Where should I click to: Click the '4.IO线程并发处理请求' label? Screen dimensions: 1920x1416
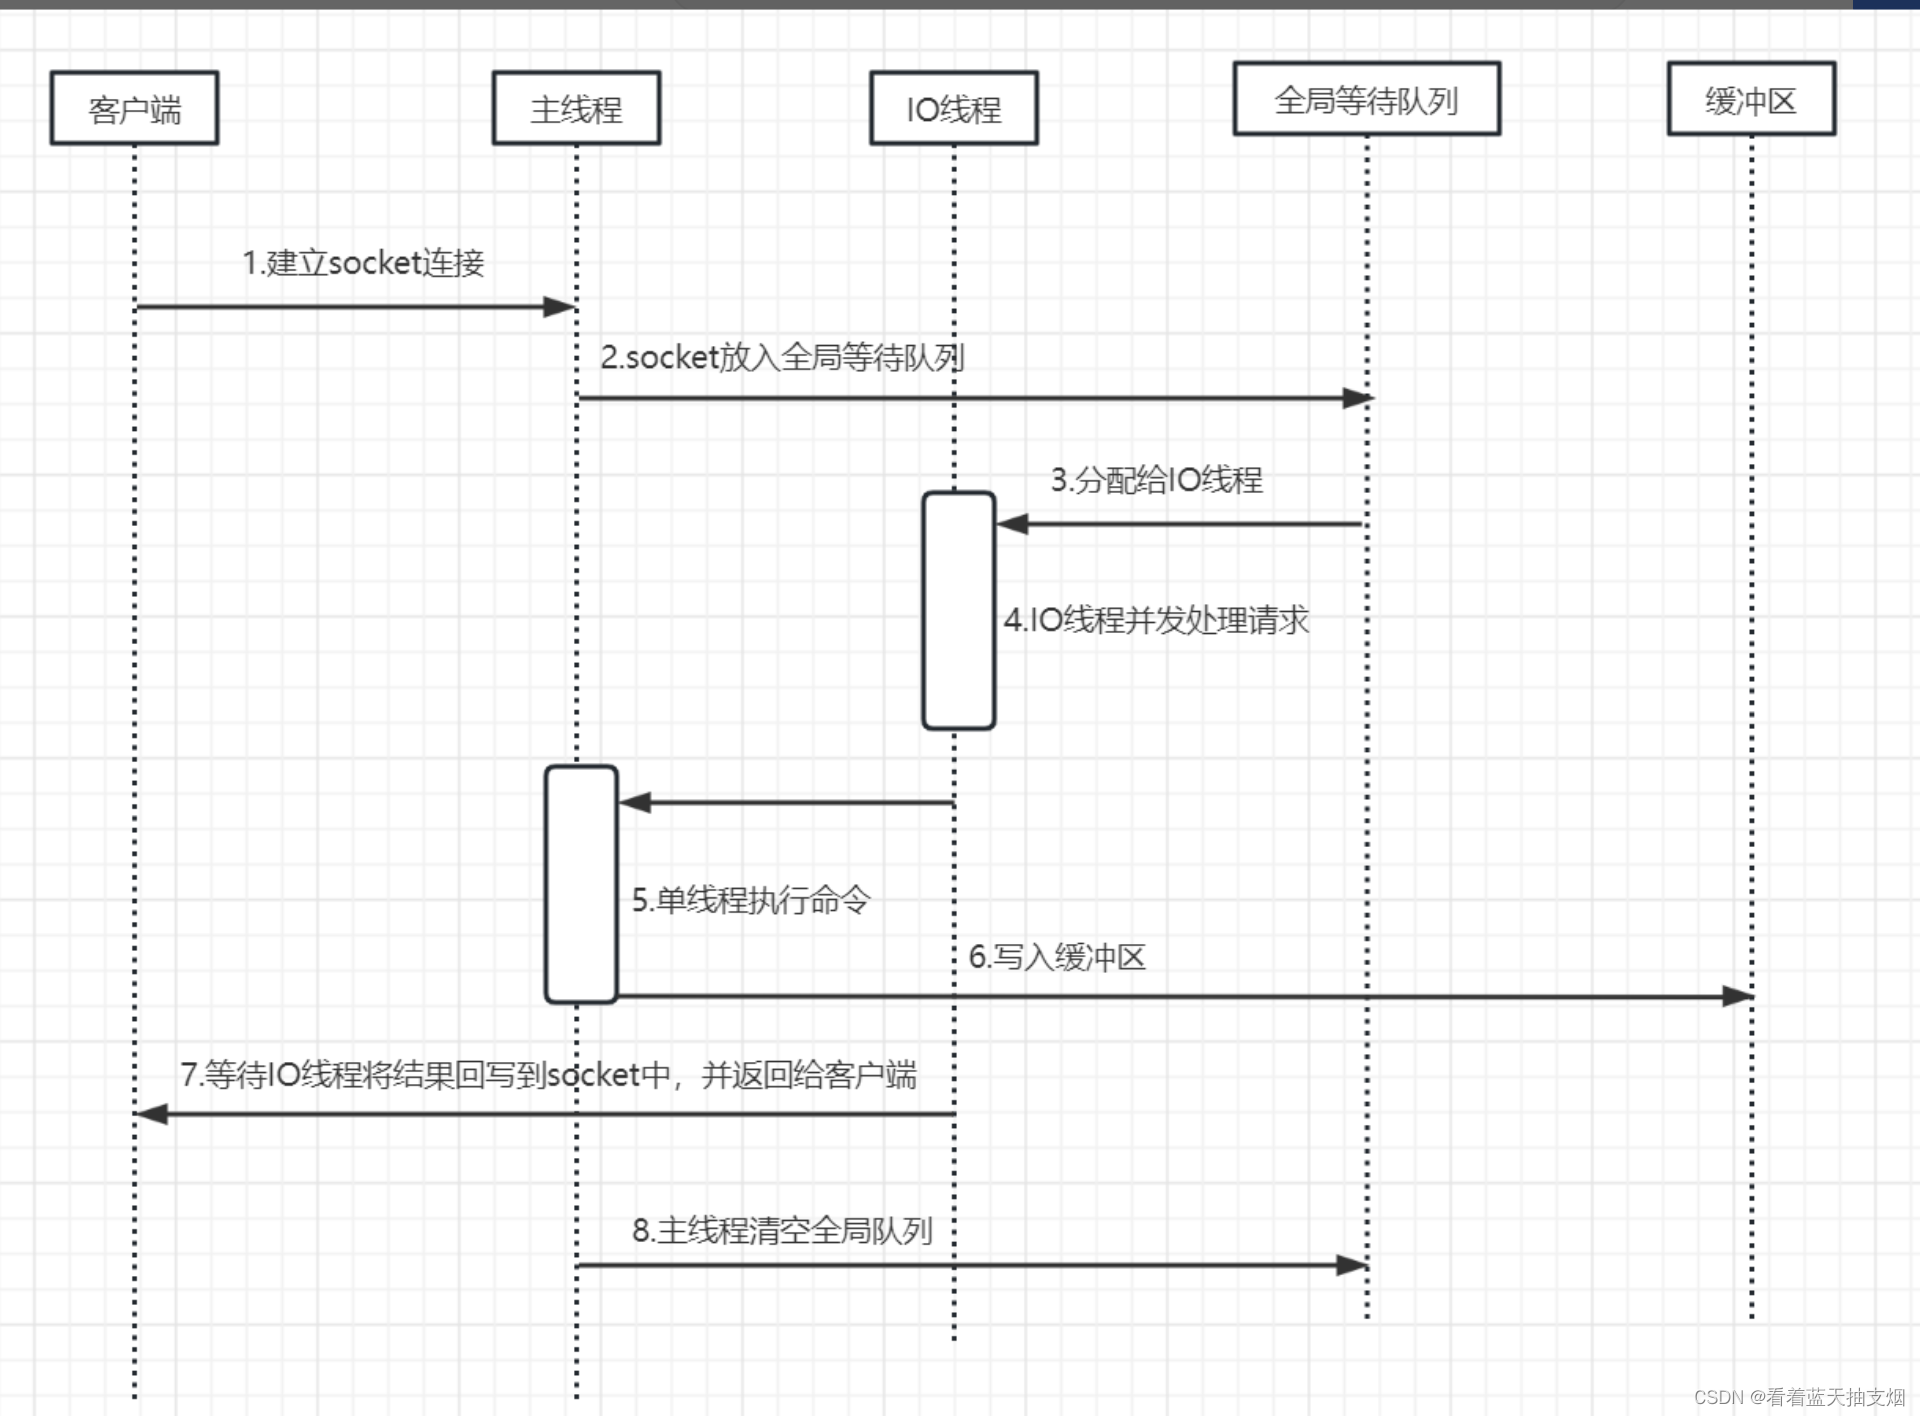[1156, 620]
